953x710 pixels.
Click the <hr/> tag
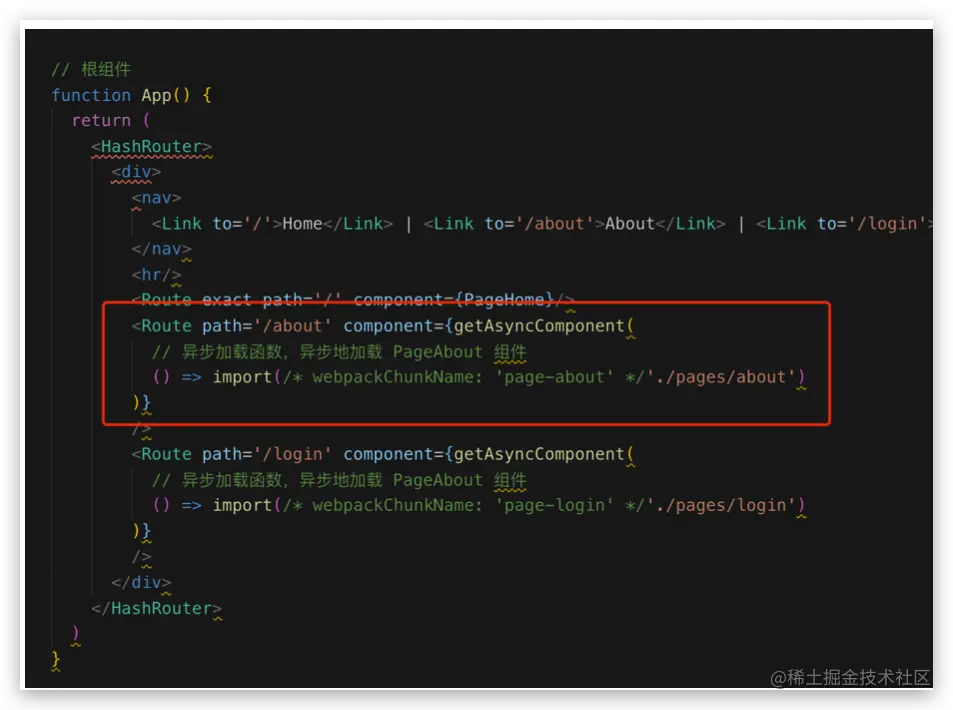[156, 275]
